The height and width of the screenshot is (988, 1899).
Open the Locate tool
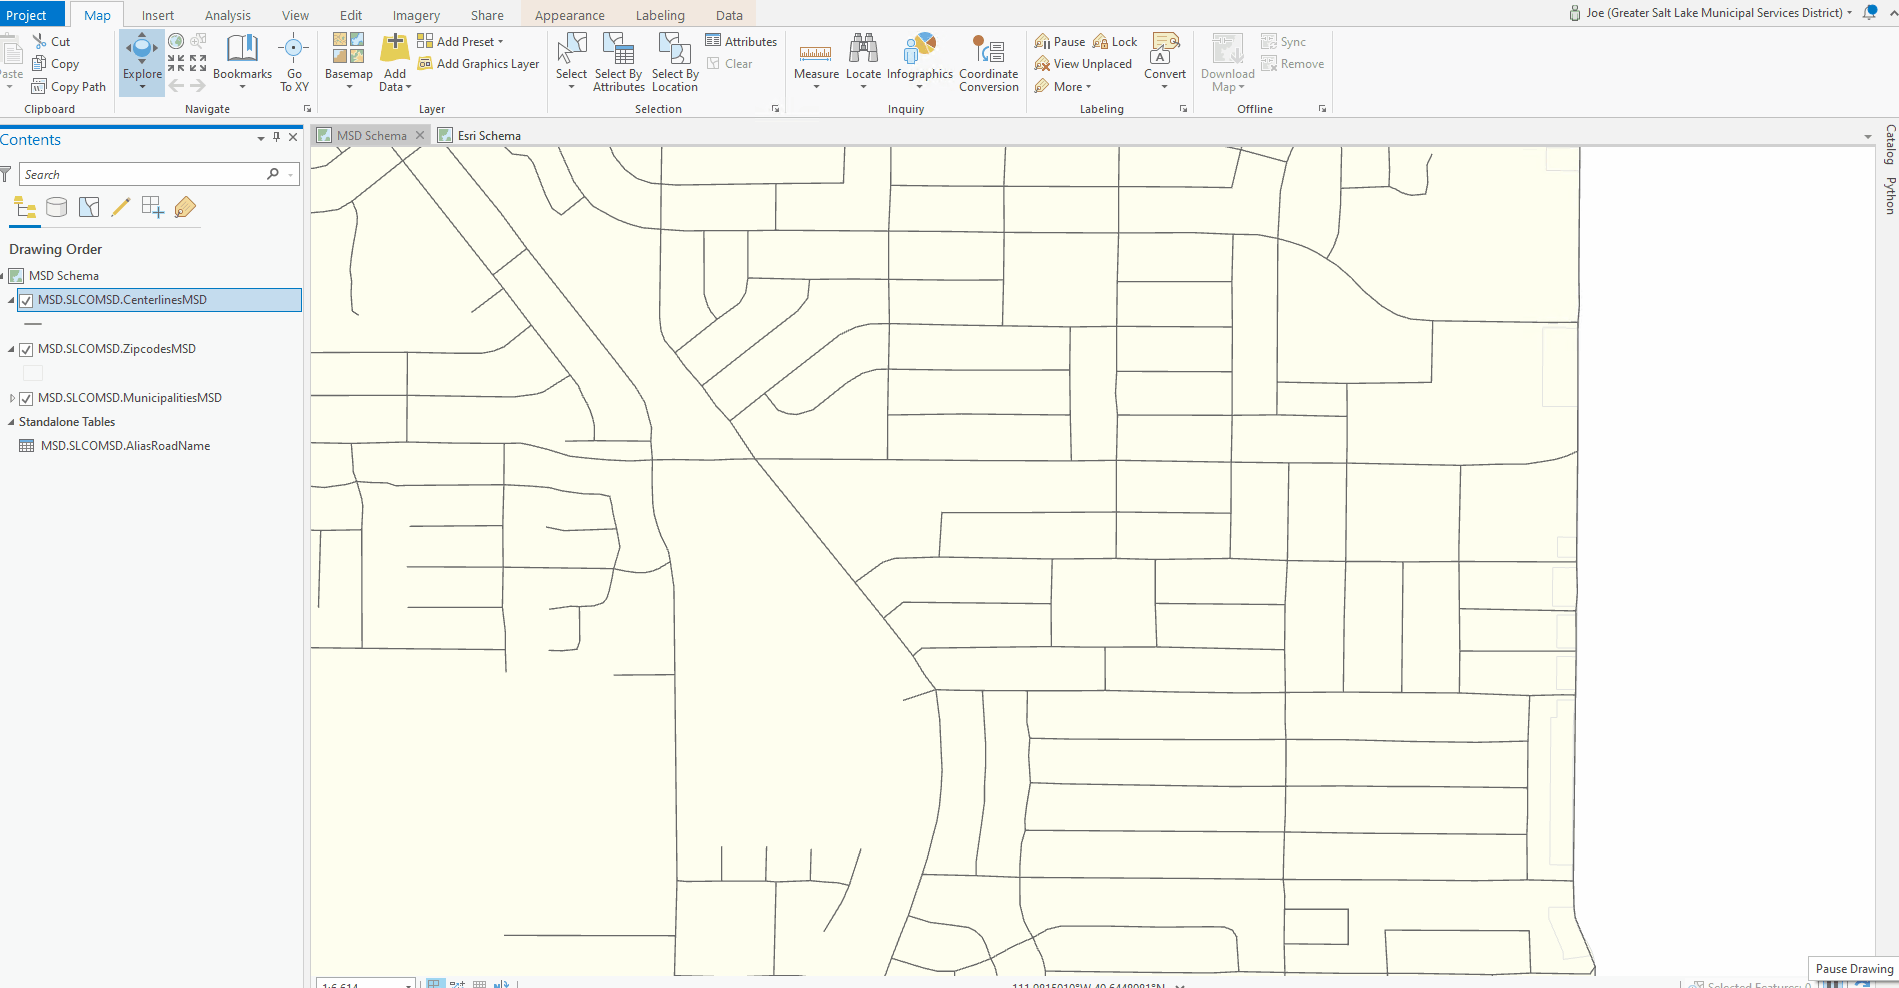(863, 61)
